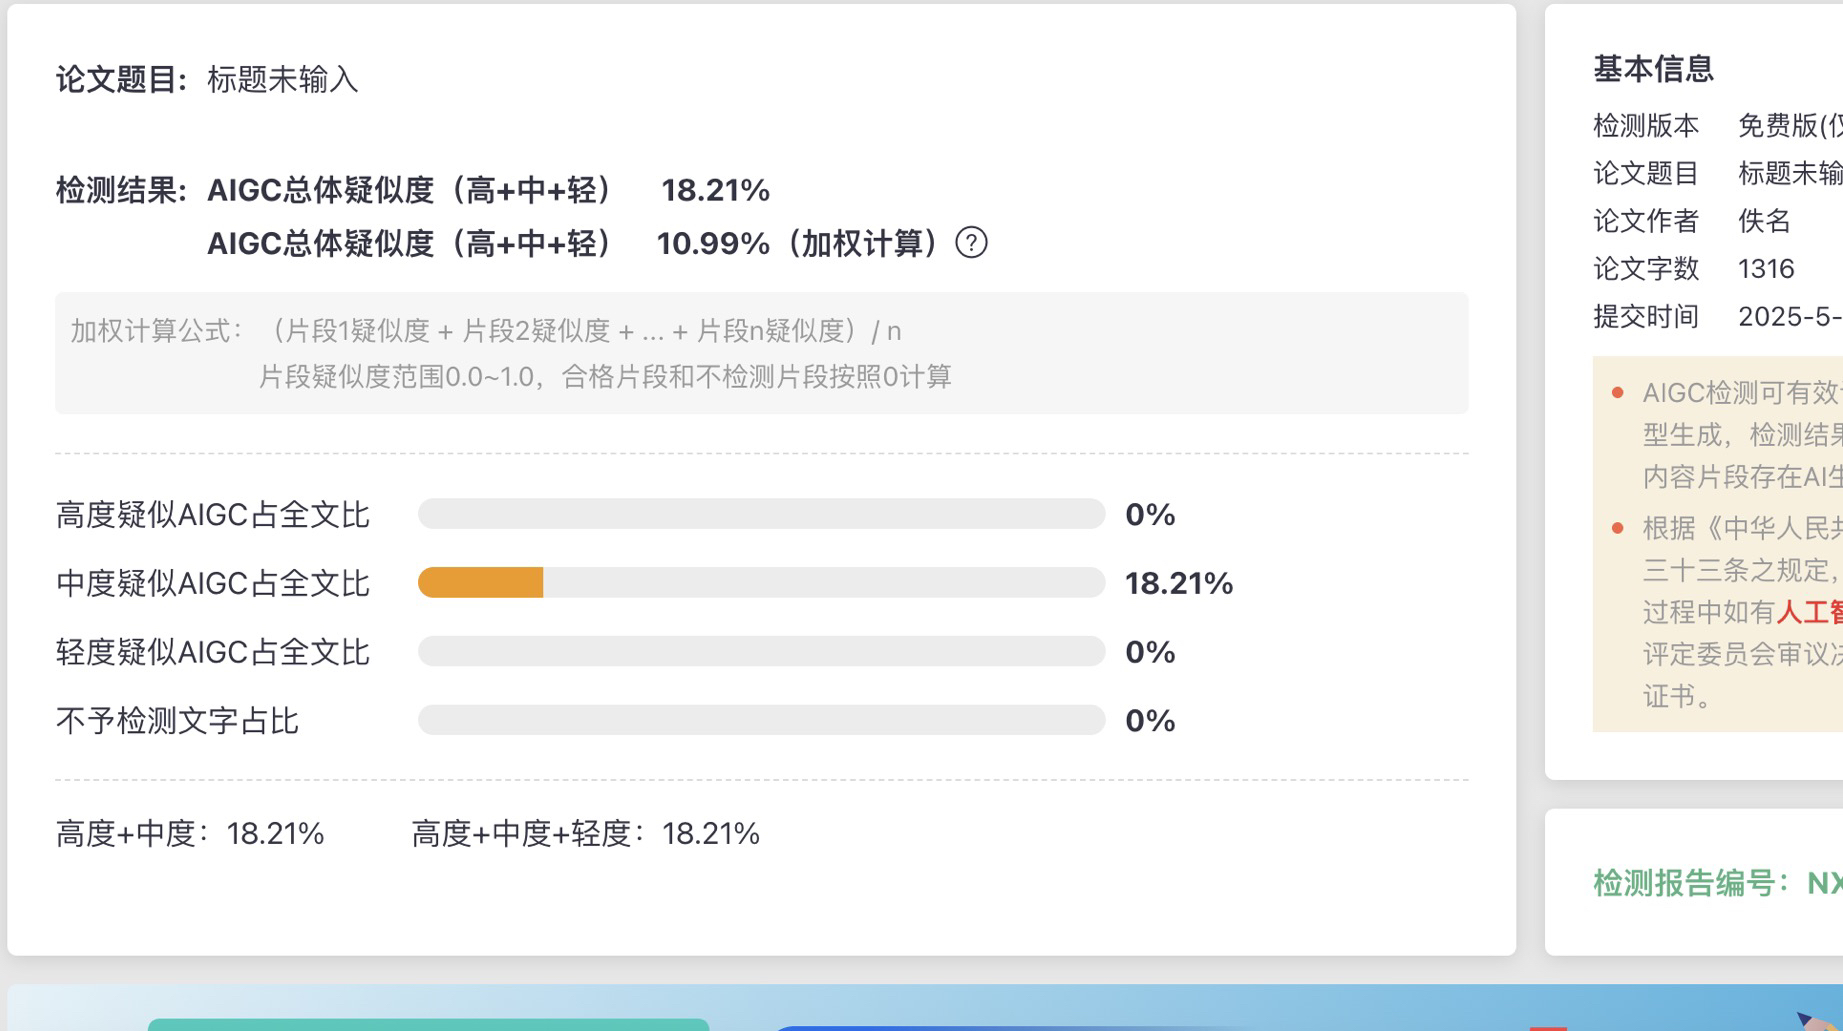Select the 检测版本 免费版 row
Viewport: 1843px width, 1031px height.
coord(1718,126)
